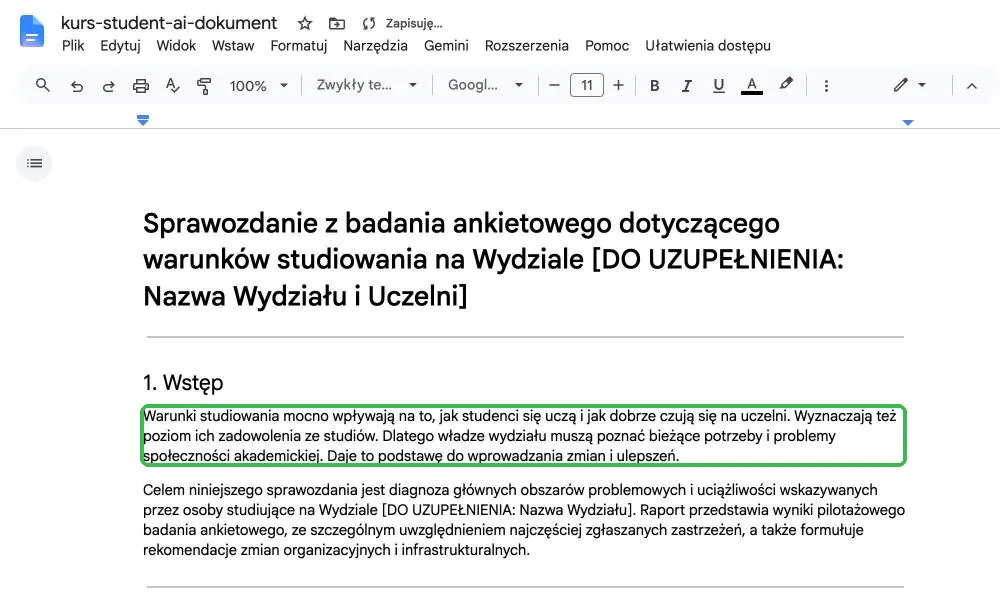Decrease font size with minus button
The image size is (1000, 600).
[554, 85]
